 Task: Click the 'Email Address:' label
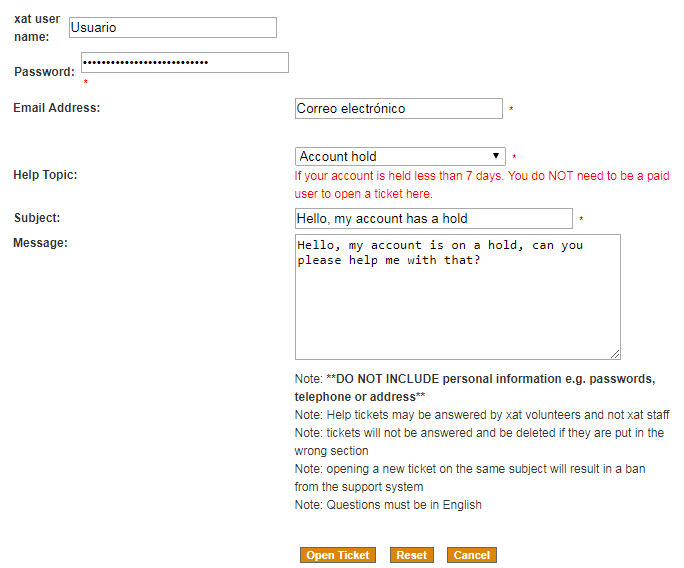click(57, 108)
